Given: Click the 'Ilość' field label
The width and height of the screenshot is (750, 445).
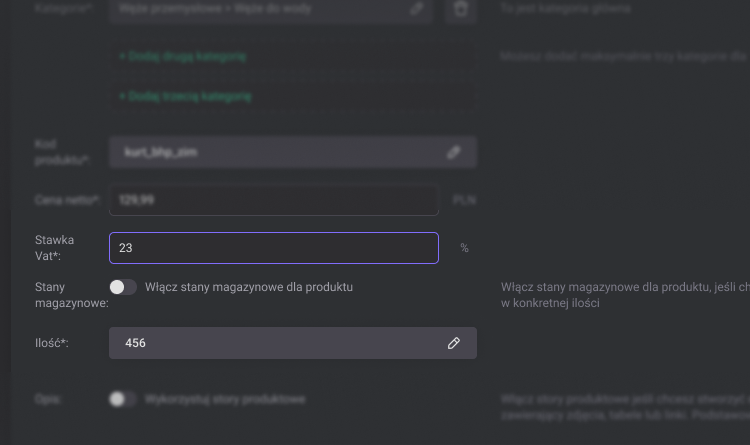Looking at the screenshot, I should point(52,343).
